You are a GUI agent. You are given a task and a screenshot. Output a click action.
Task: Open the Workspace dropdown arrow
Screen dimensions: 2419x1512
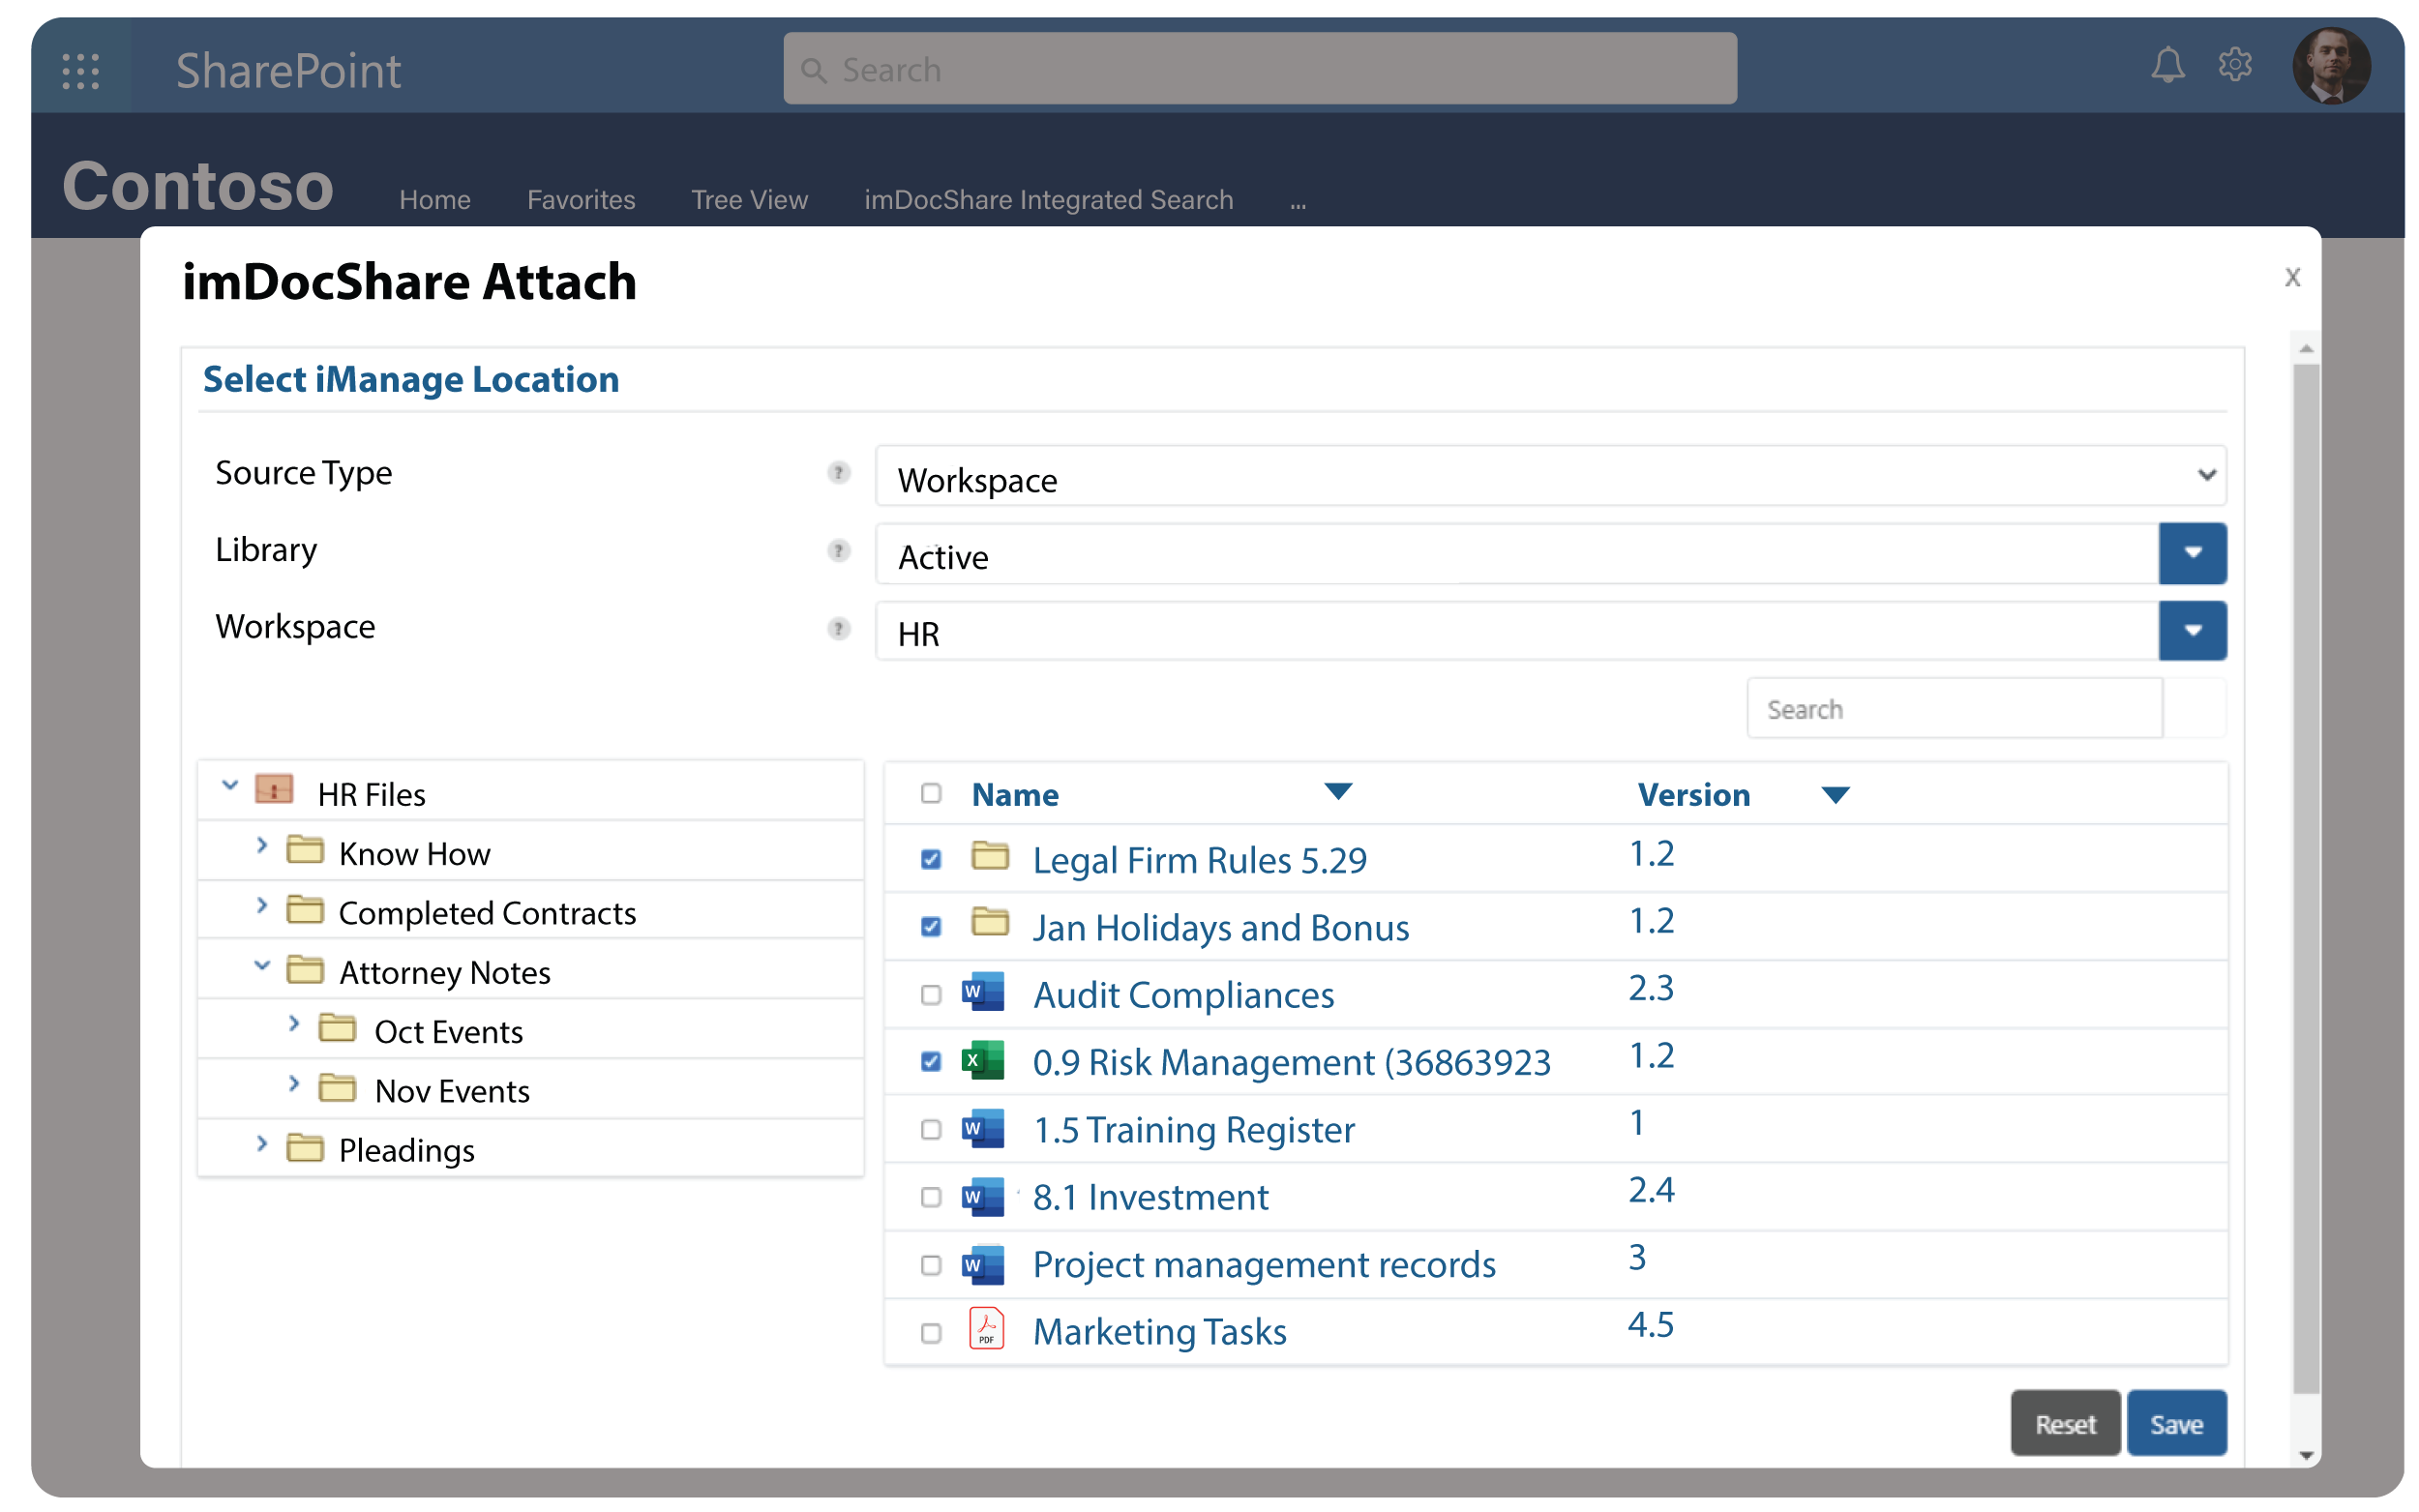2192,630
